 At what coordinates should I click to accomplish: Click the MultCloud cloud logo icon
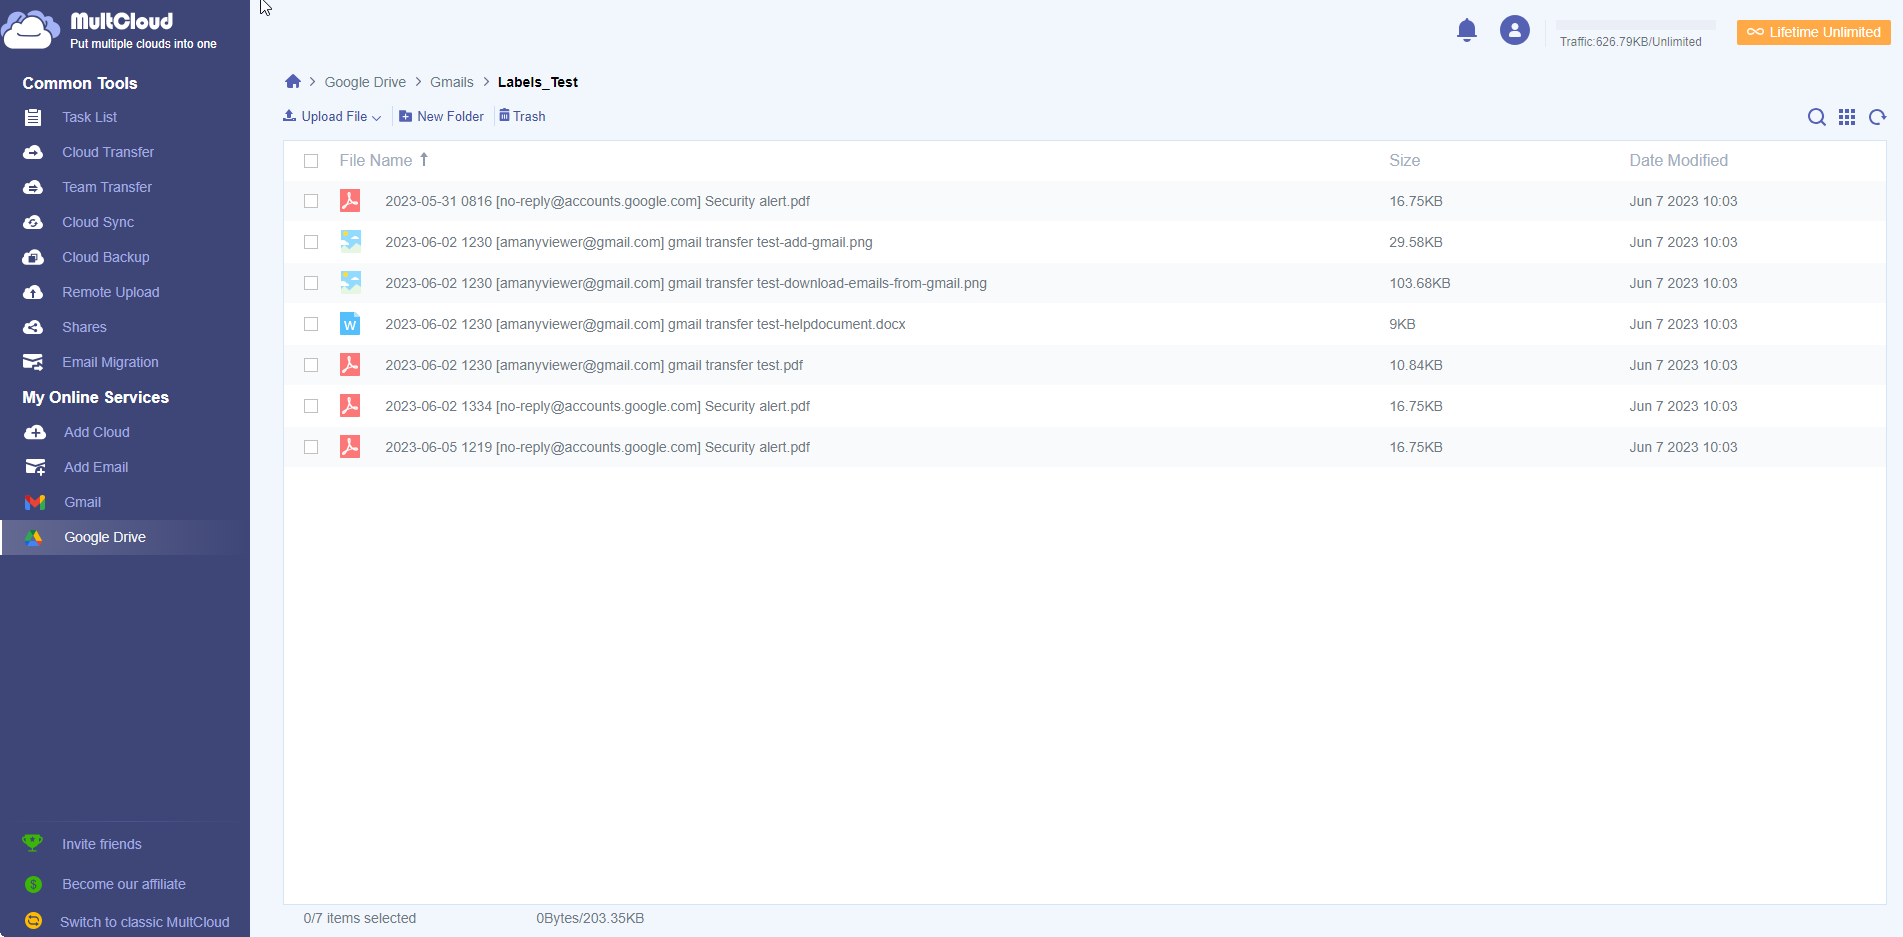point(31,30)
